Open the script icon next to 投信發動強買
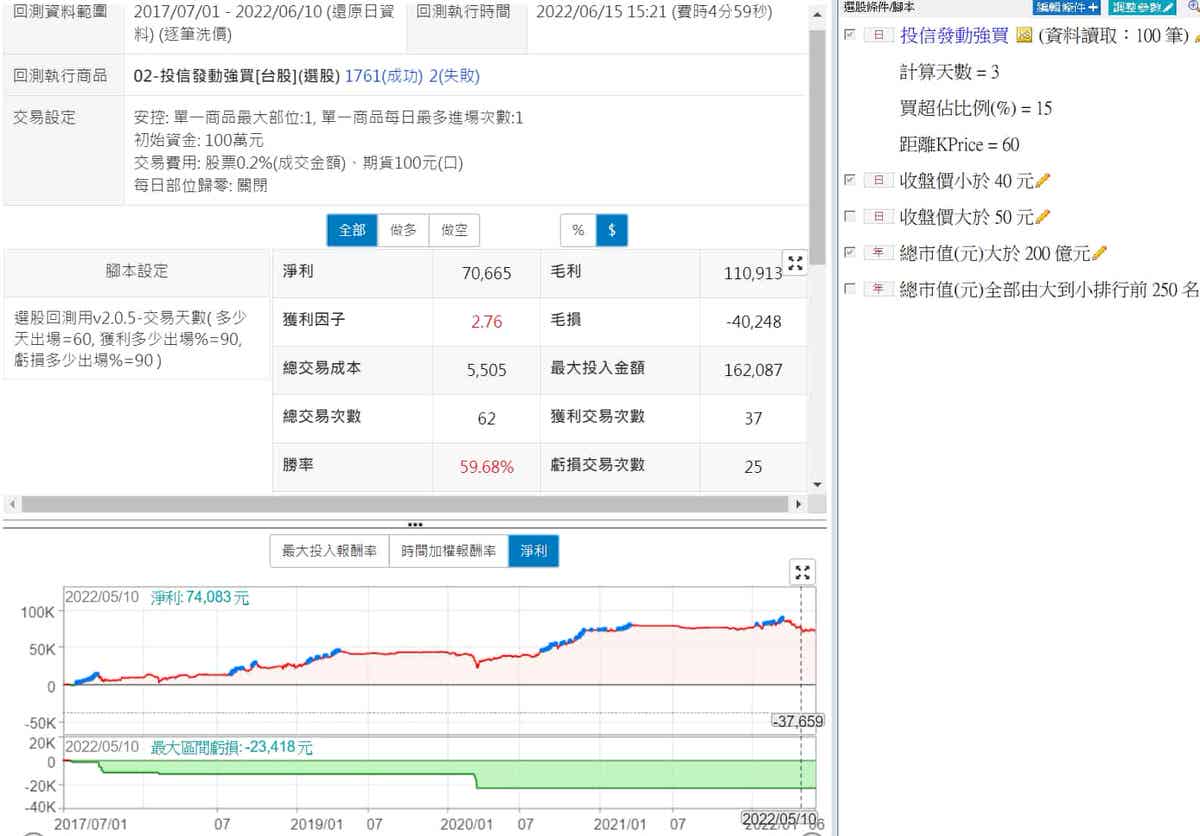Viewport: 1200px width, 836px height. pyautogui.click(x=1023, y=36)
